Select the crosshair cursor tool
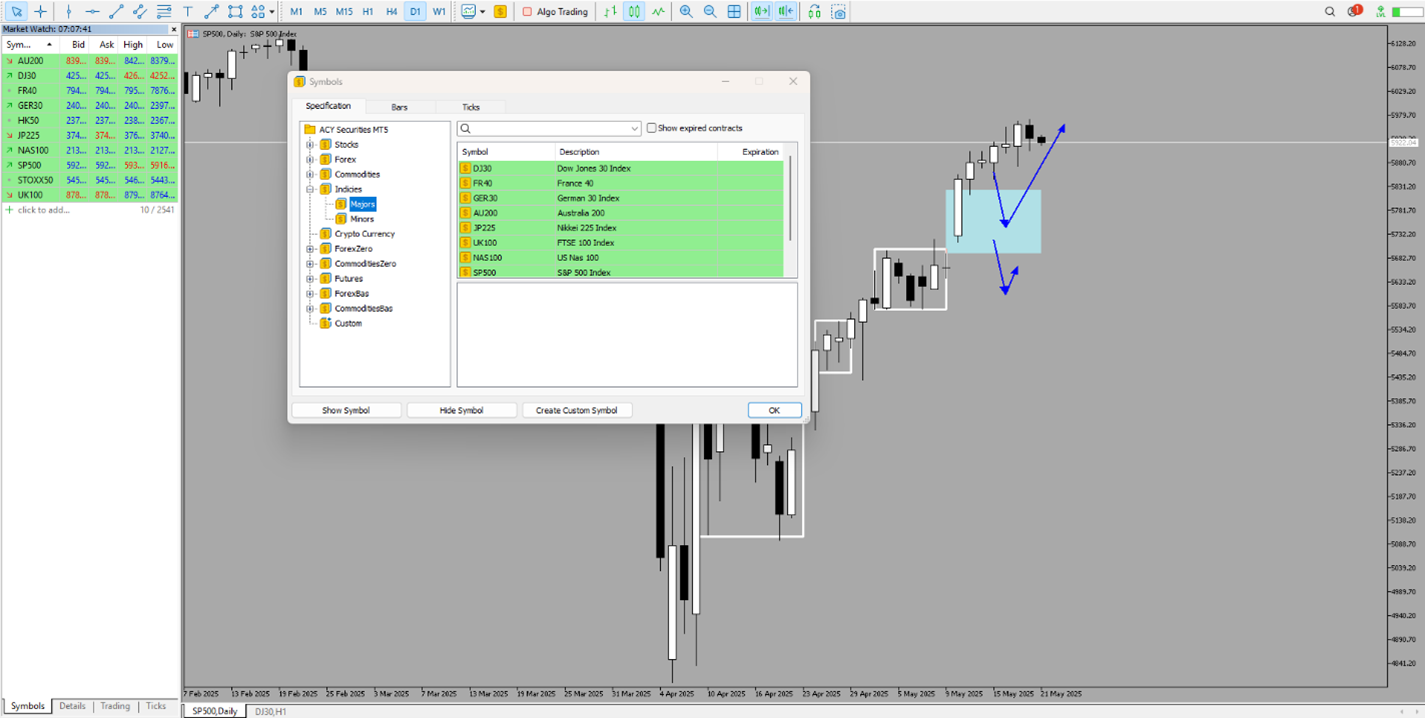 [40, 12]
